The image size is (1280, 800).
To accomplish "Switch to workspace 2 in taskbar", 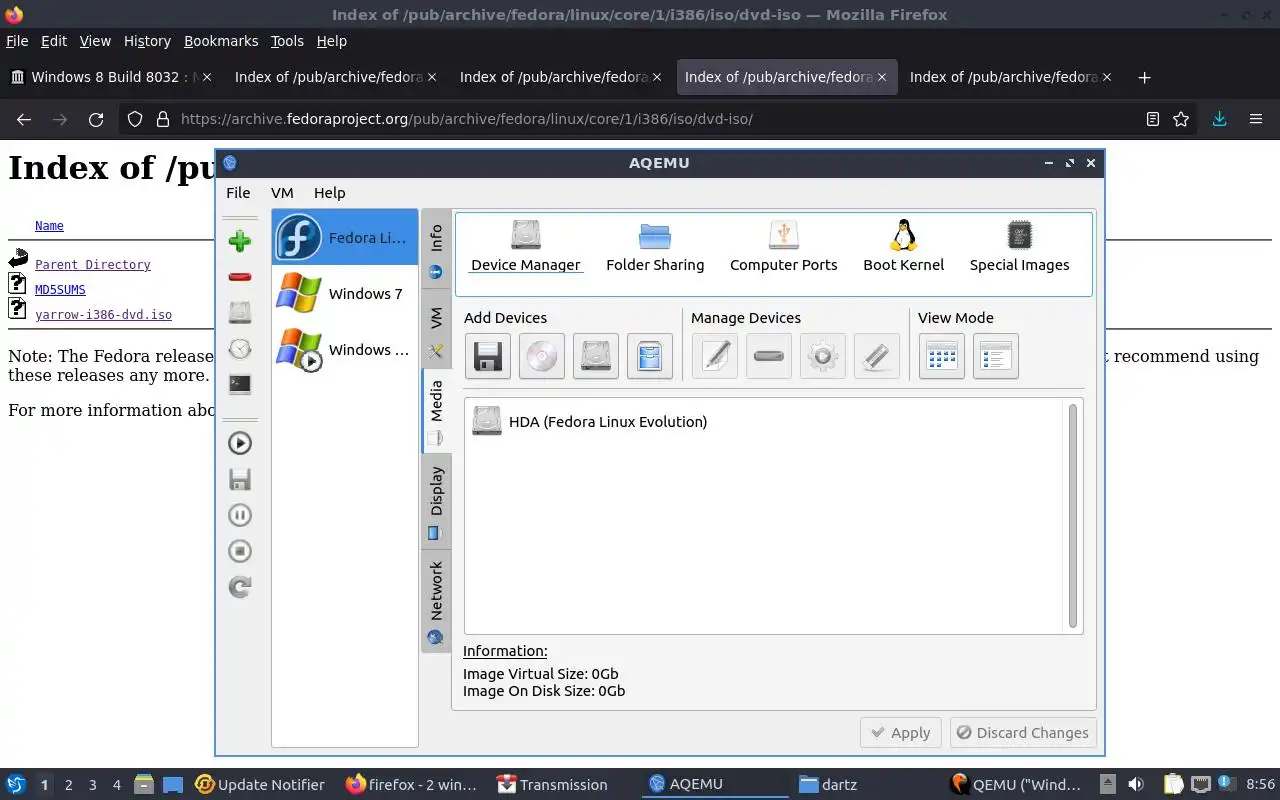I will pyautogui.click(x=68, y=785).
